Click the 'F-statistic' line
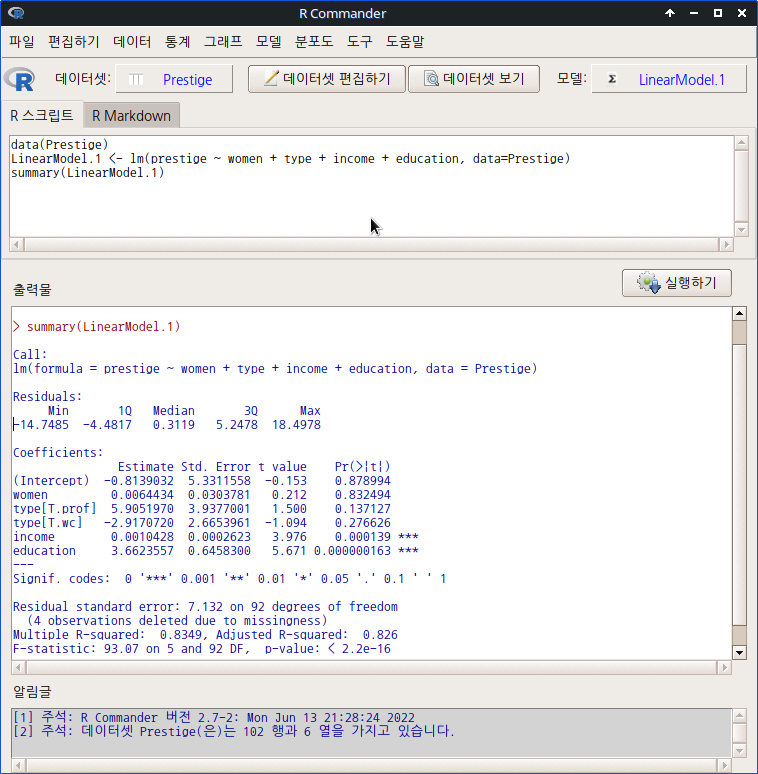The image size is (758, 774). click(x=202, y=649)
